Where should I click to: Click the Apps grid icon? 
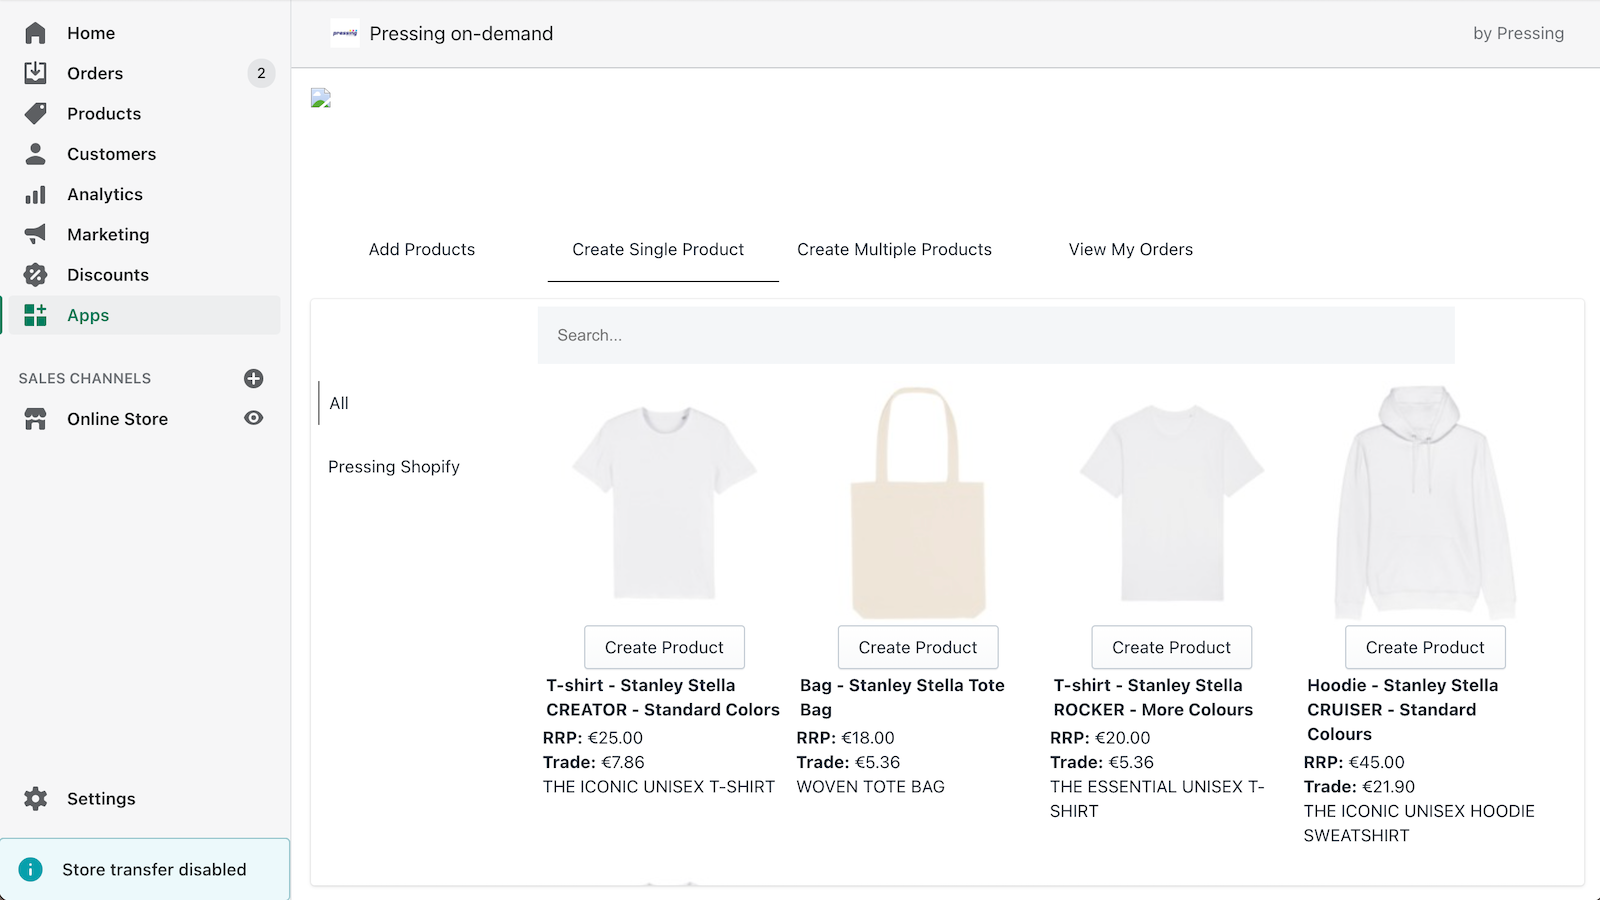[35, 315]
